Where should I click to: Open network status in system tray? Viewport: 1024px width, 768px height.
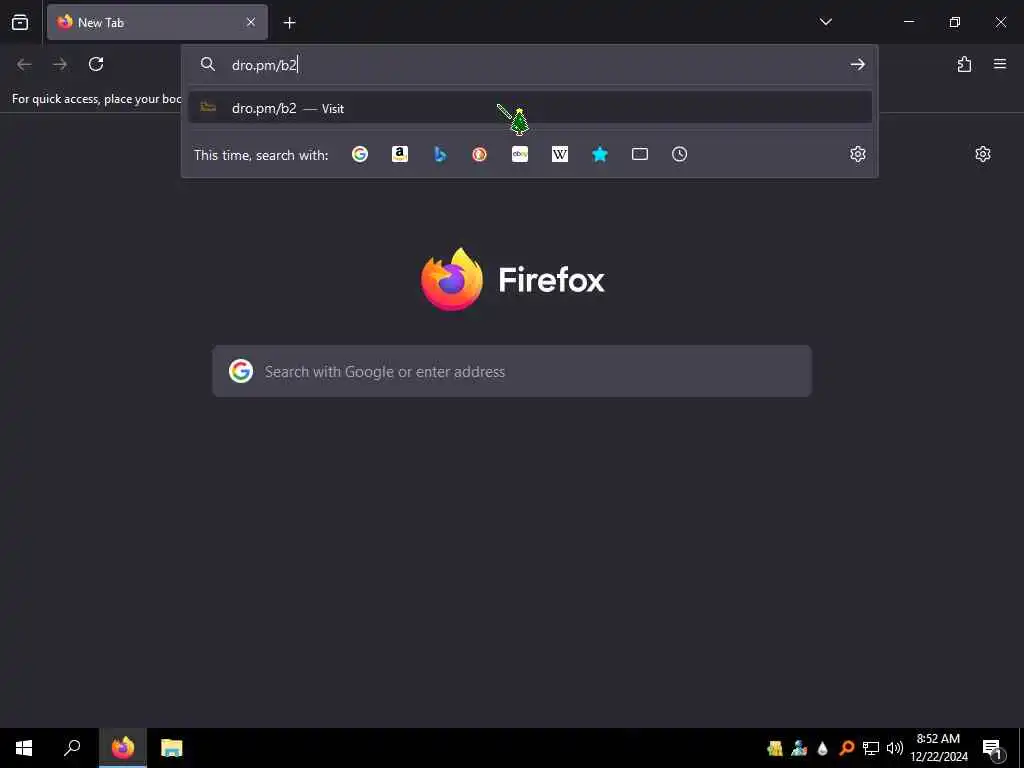pos(871,748)
